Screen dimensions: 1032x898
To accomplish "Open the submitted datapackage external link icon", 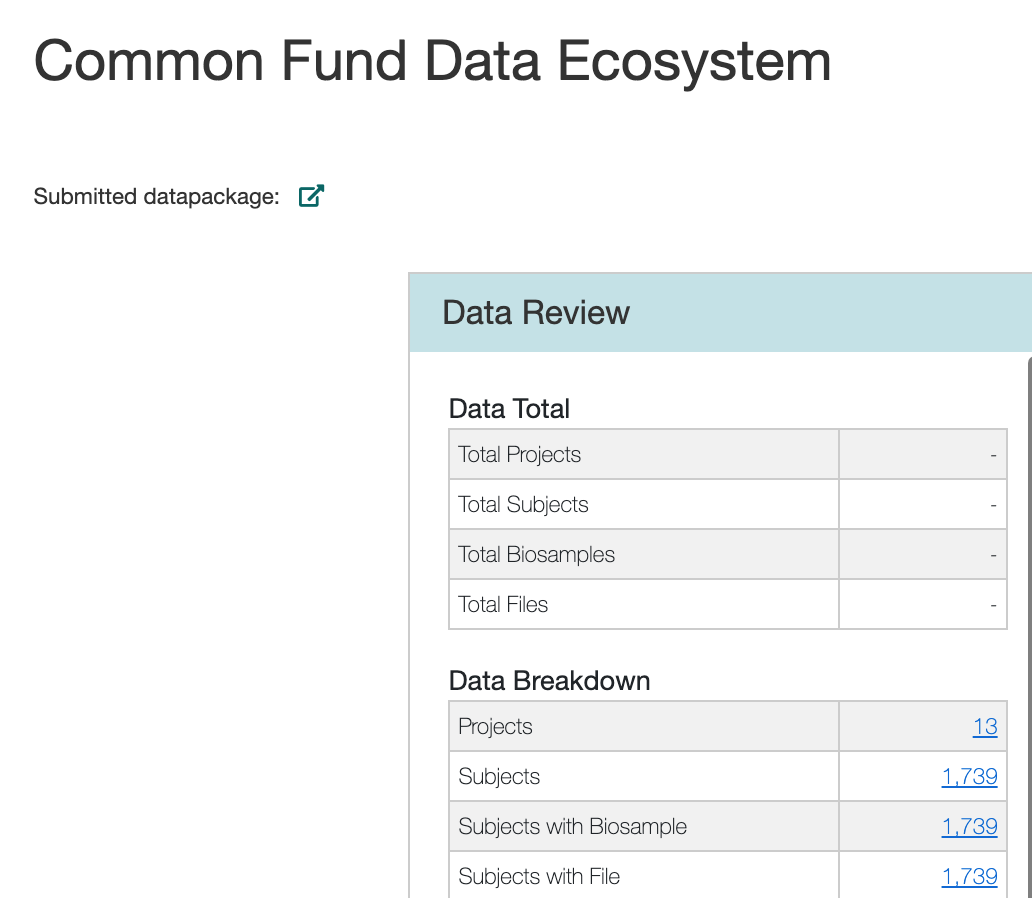I will [x=312, y=196].
